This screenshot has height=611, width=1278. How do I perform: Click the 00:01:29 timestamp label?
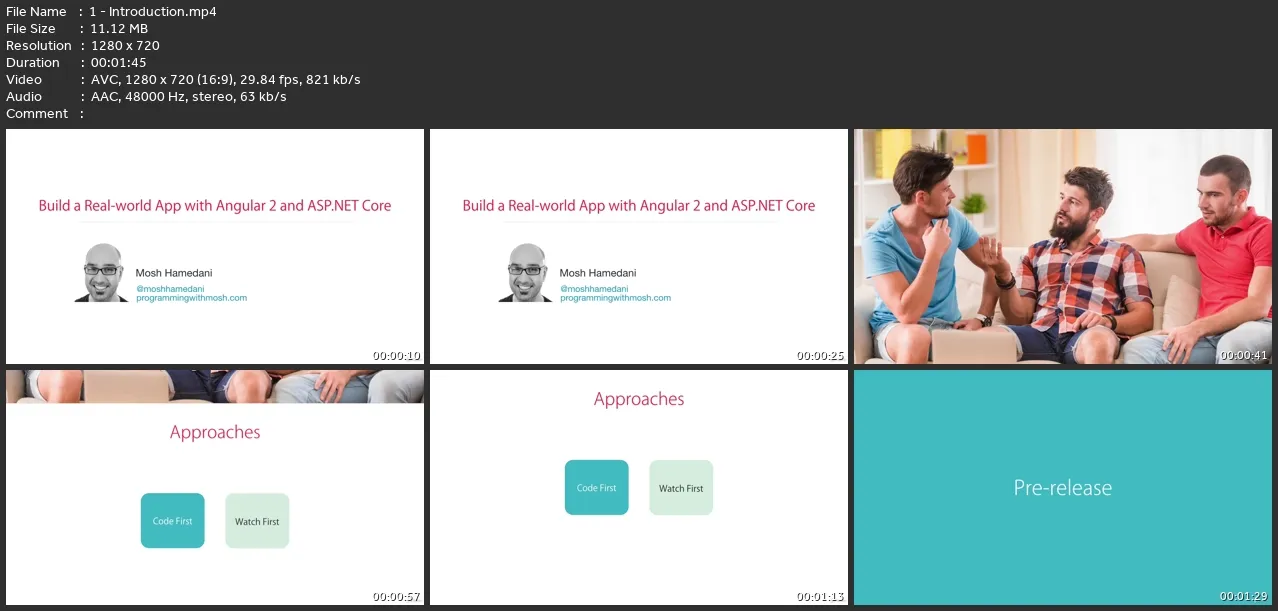tap(1245, 597)
